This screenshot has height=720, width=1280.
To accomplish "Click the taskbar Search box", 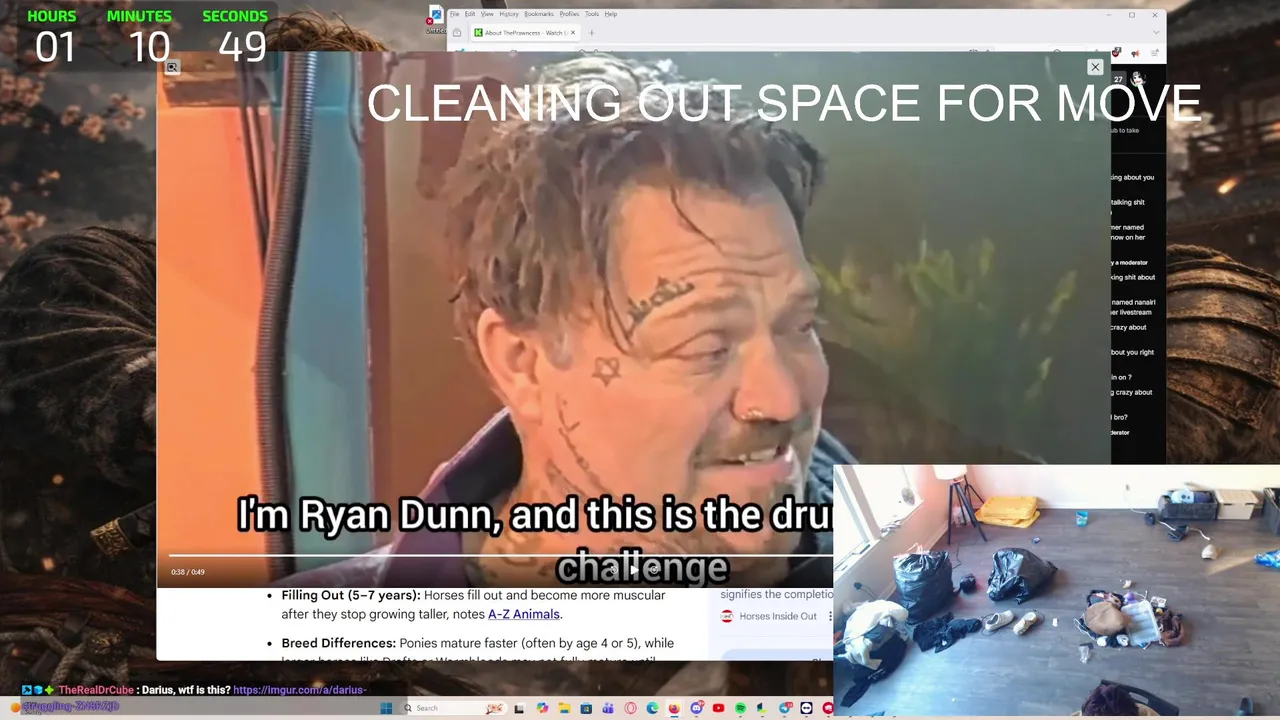I will [x=455, y=708].
